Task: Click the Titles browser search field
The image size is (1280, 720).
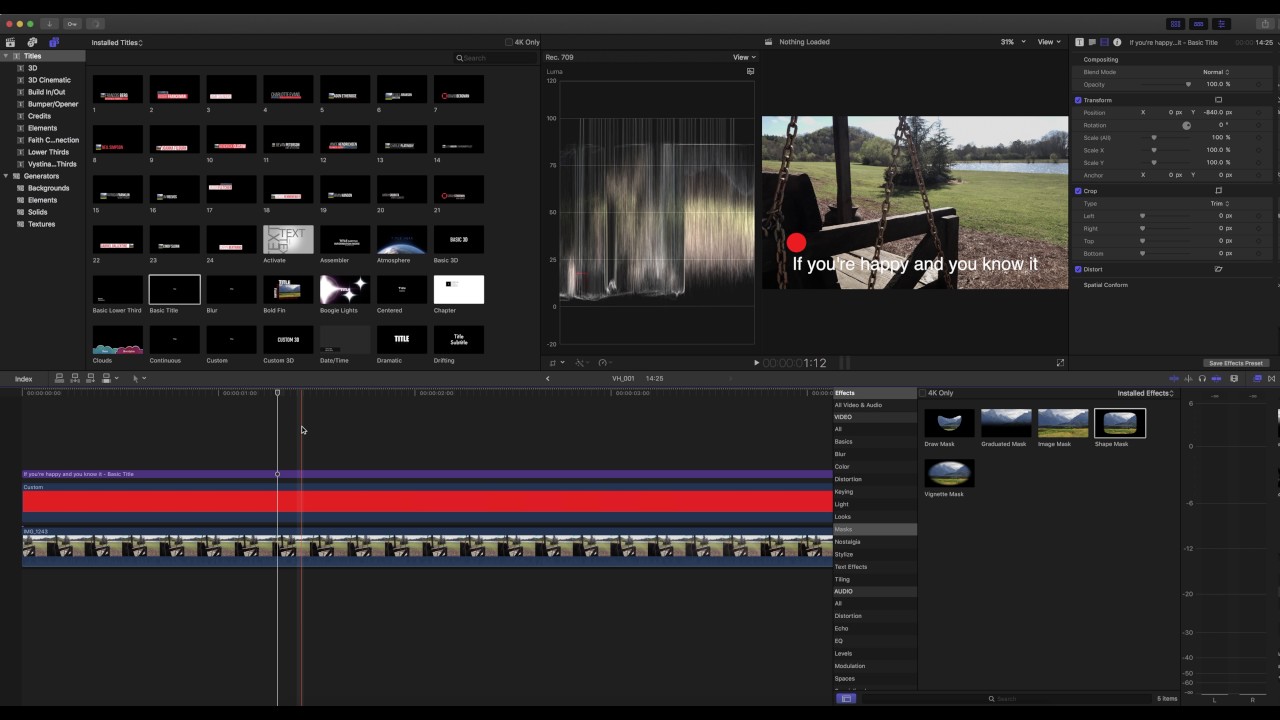Action: pyautogui.click(x=495, y=58)
